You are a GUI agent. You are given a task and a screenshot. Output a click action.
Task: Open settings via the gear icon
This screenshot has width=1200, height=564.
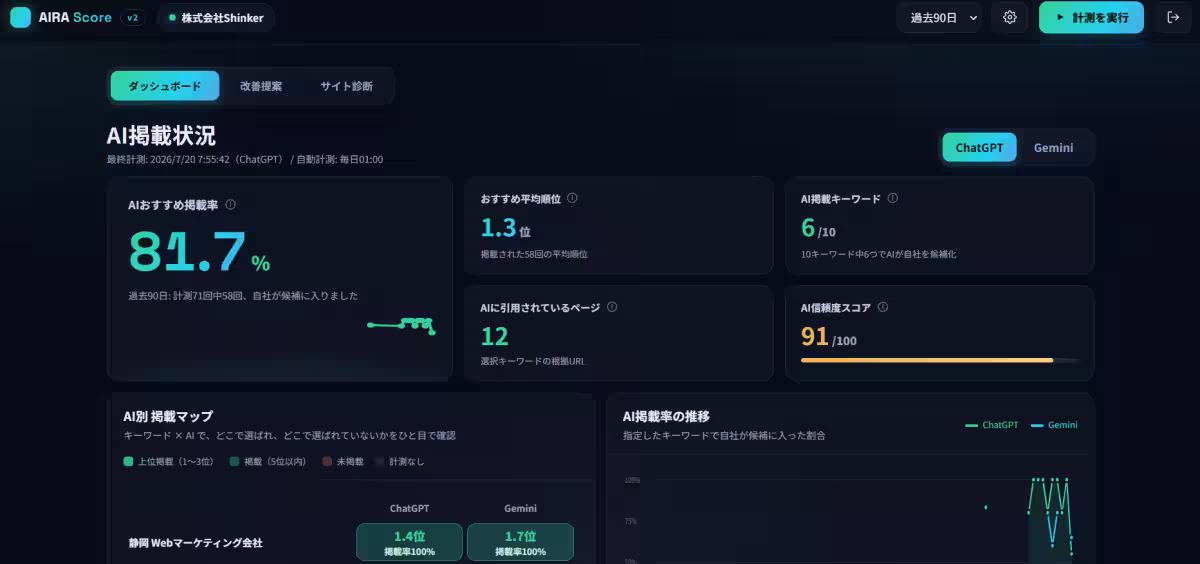tap(1010, 17)
